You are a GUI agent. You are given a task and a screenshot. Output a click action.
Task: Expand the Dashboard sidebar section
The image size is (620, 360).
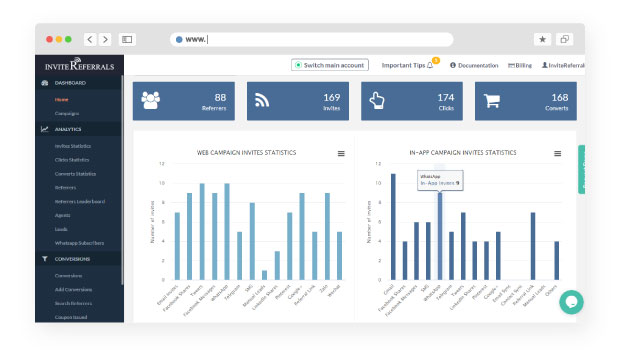pyautogui.click(x=78, y=83)
